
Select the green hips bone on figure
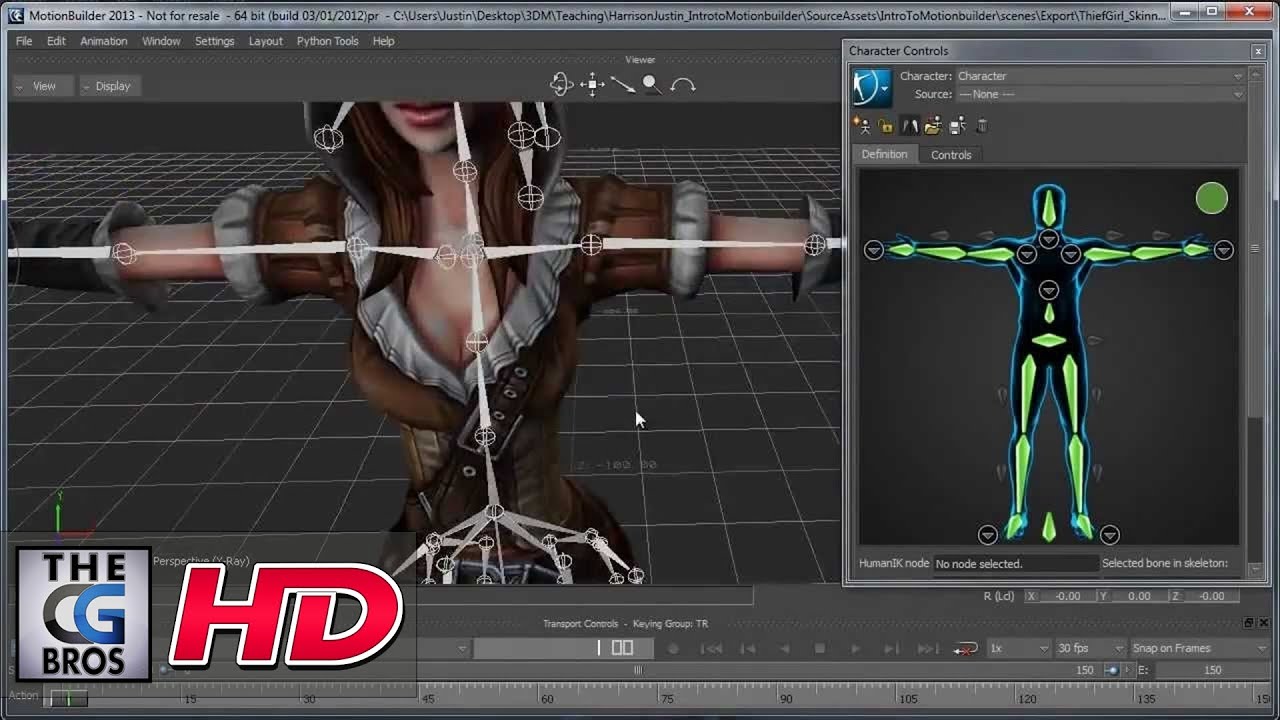1048,341
